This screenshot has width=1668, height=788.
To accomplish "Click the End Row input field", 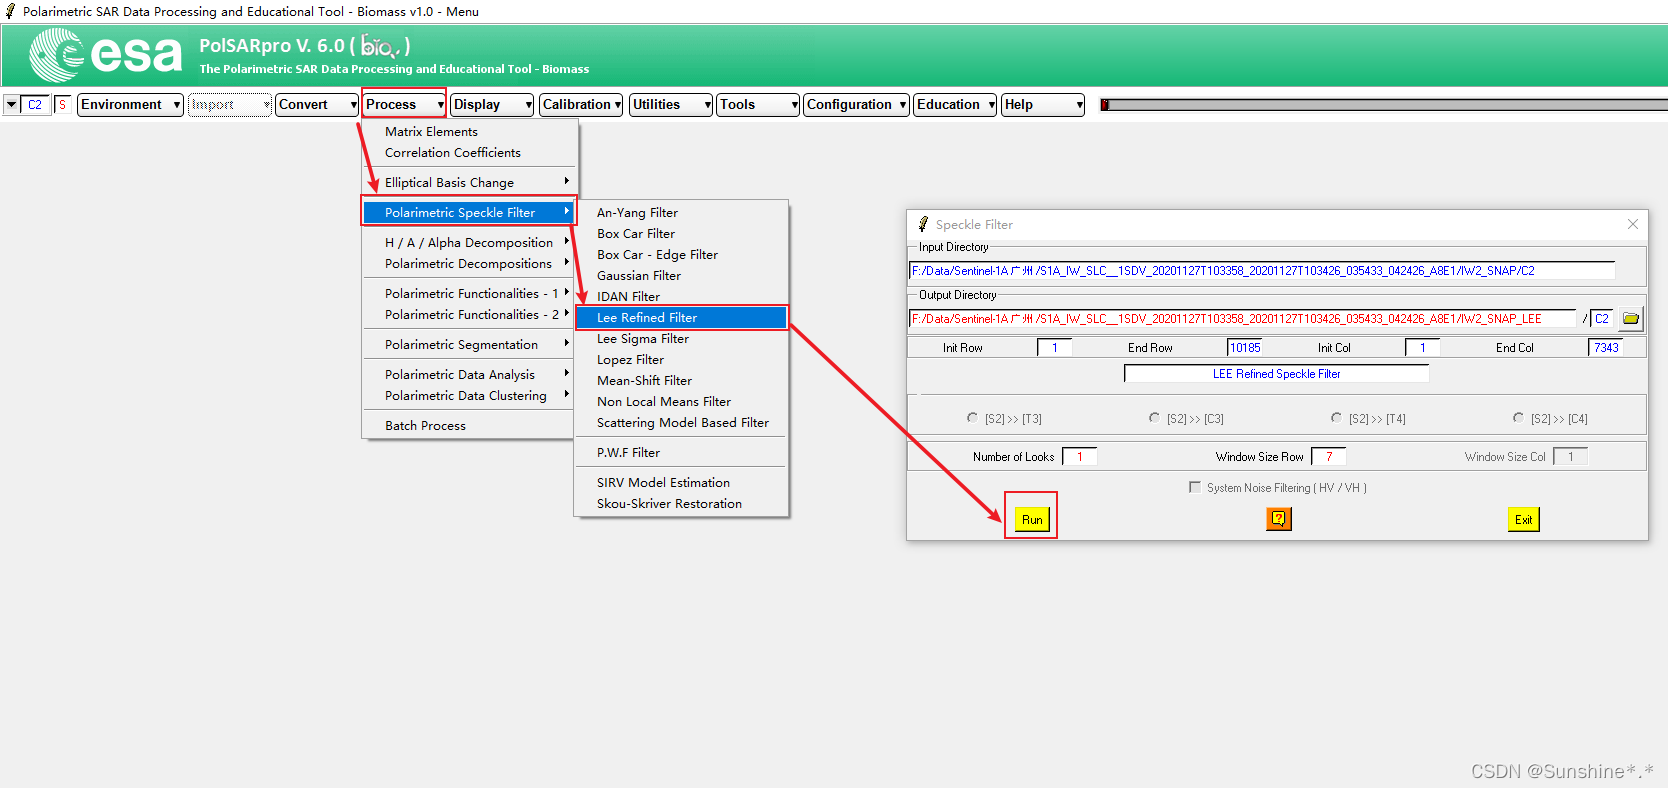I will pyautogui.click(x=1244, y=347).
